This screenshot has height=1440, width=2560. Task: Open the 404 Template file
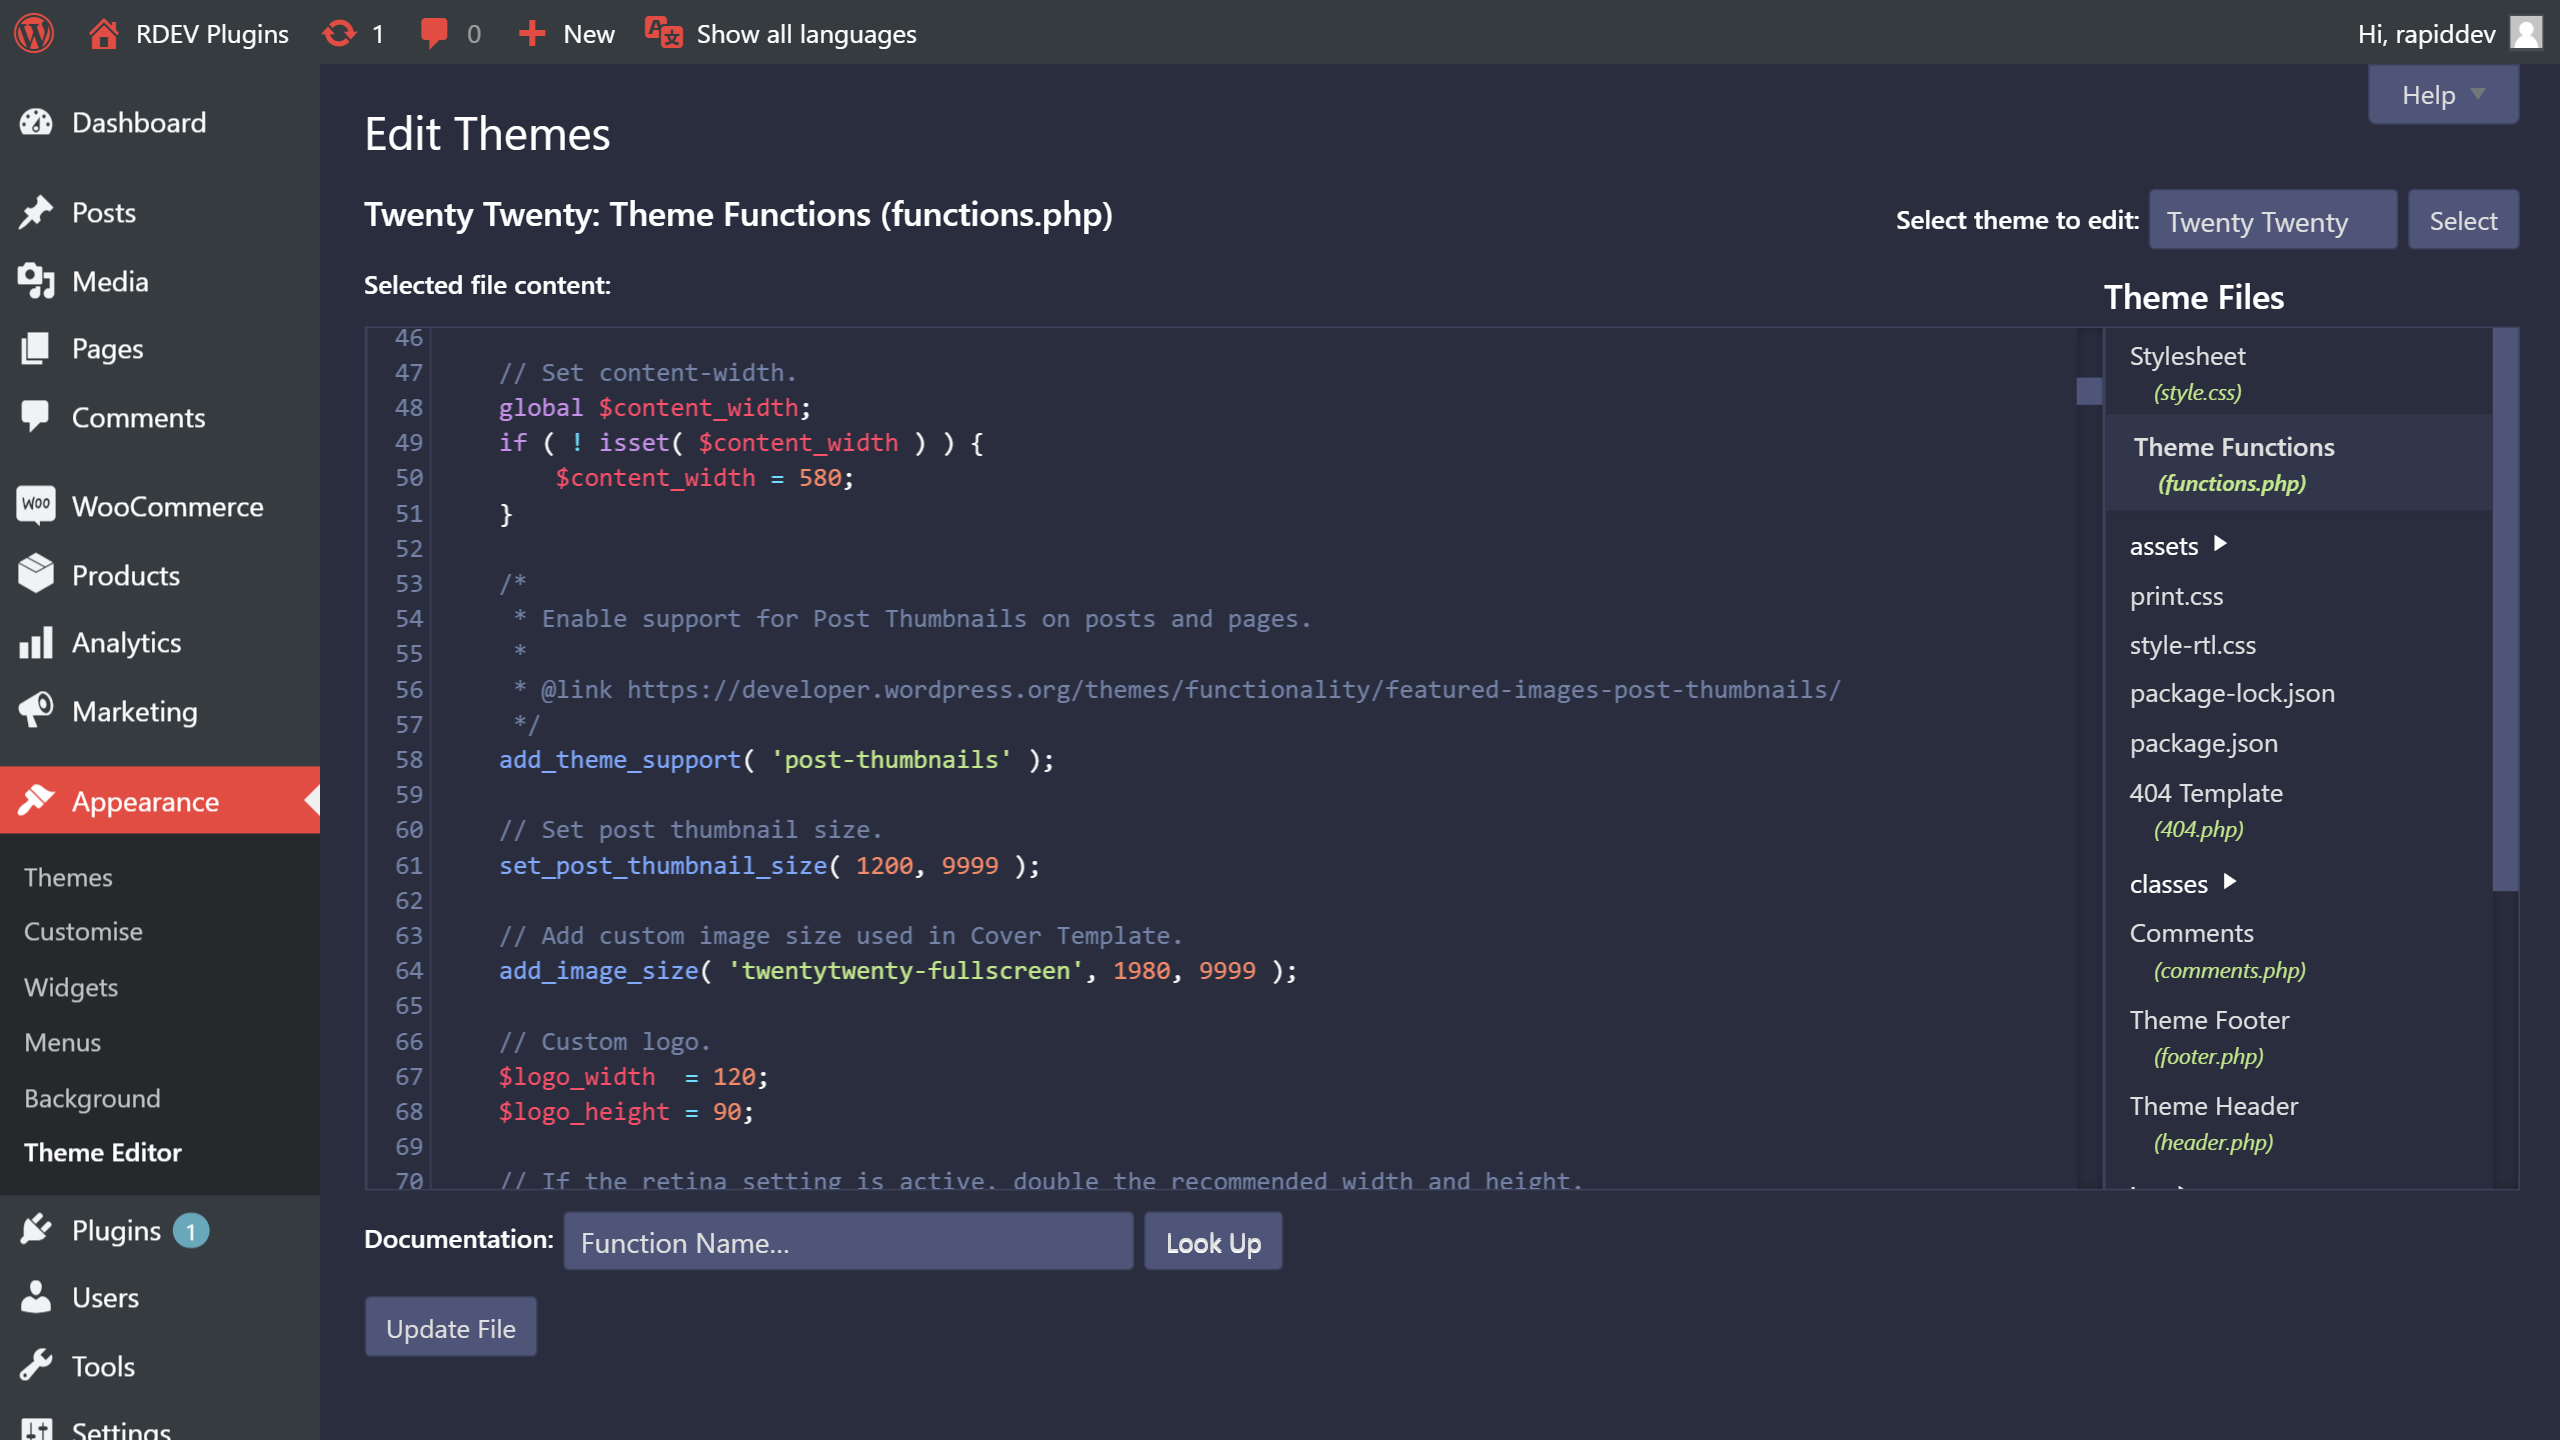coord(2206,810)
